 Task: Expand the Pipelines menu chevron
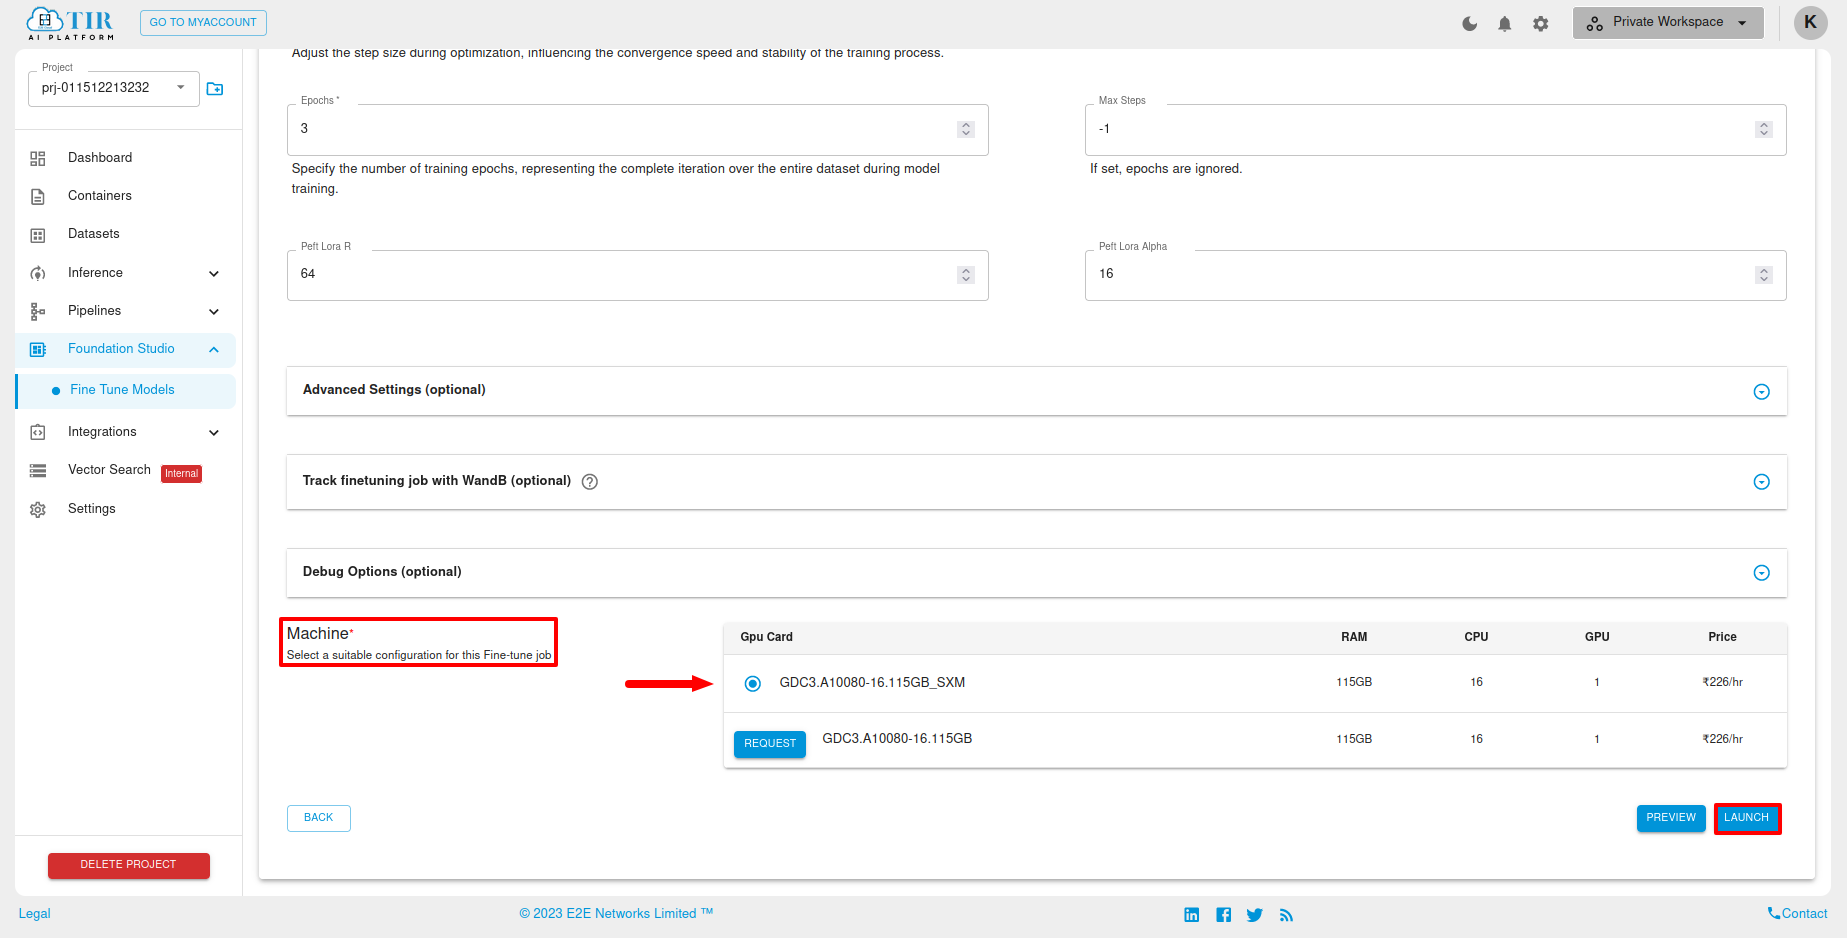tap(214, 311)
